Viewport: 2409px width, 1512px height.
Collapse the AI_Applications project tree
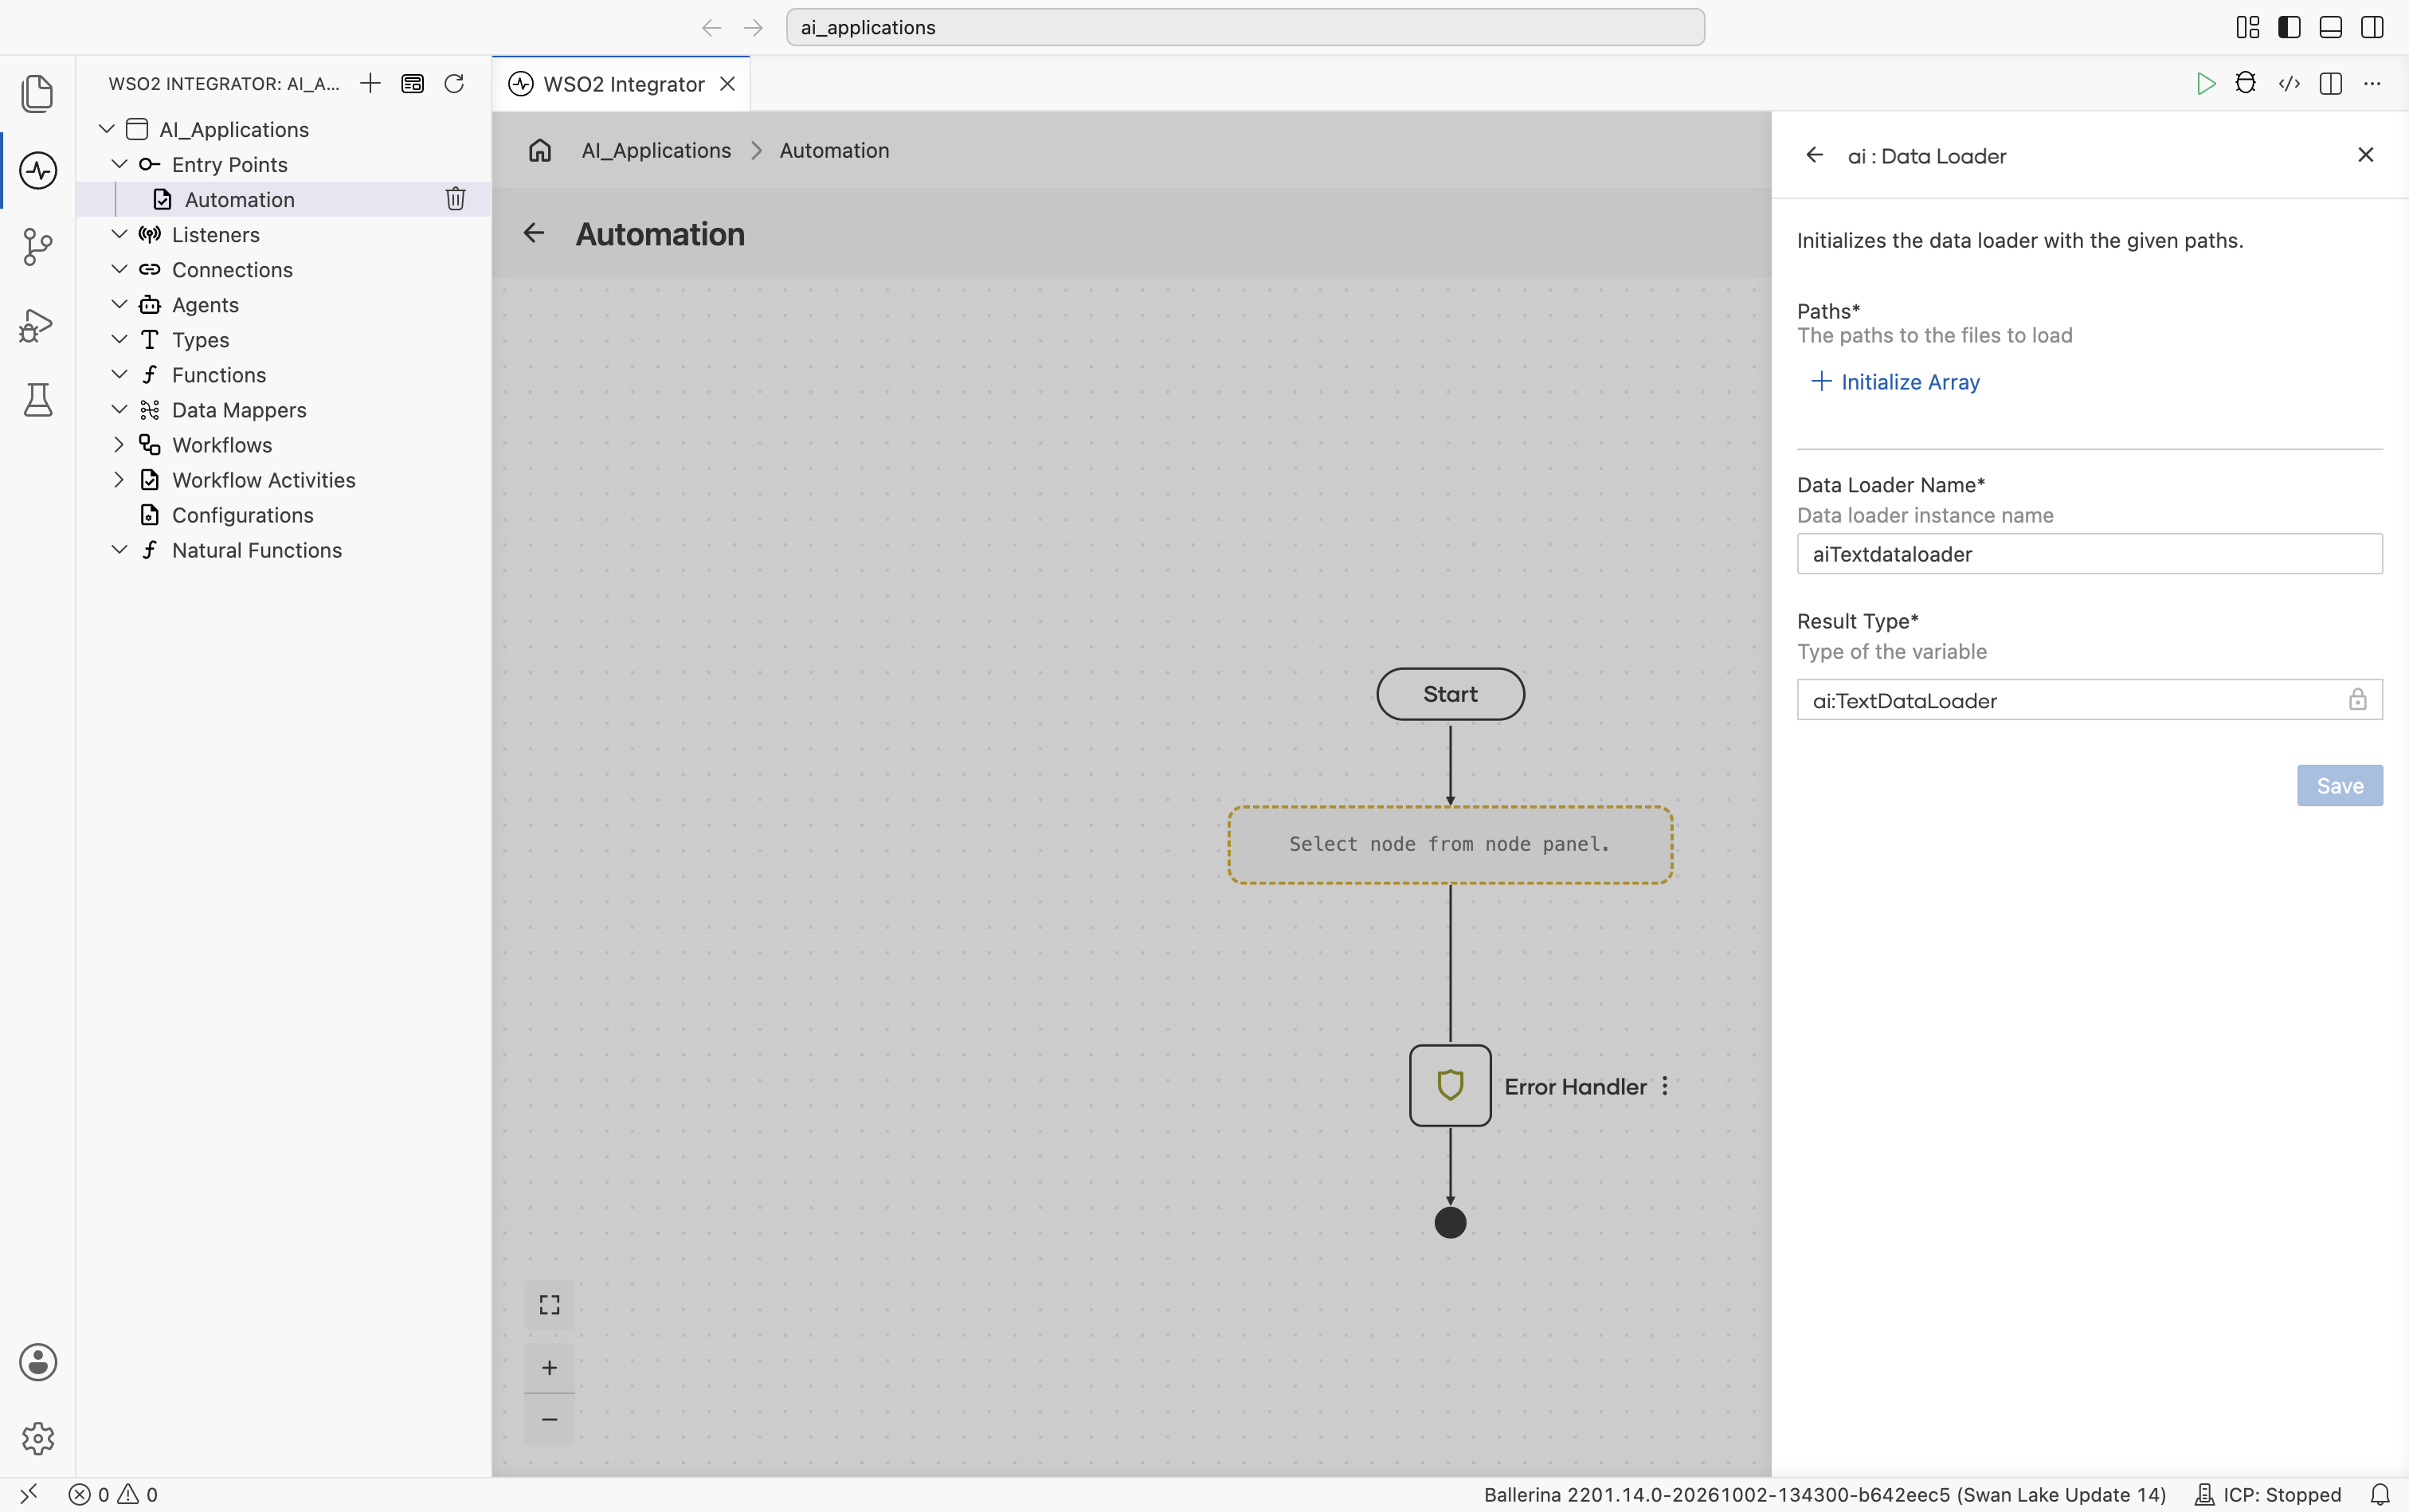(x=107, y=129)
